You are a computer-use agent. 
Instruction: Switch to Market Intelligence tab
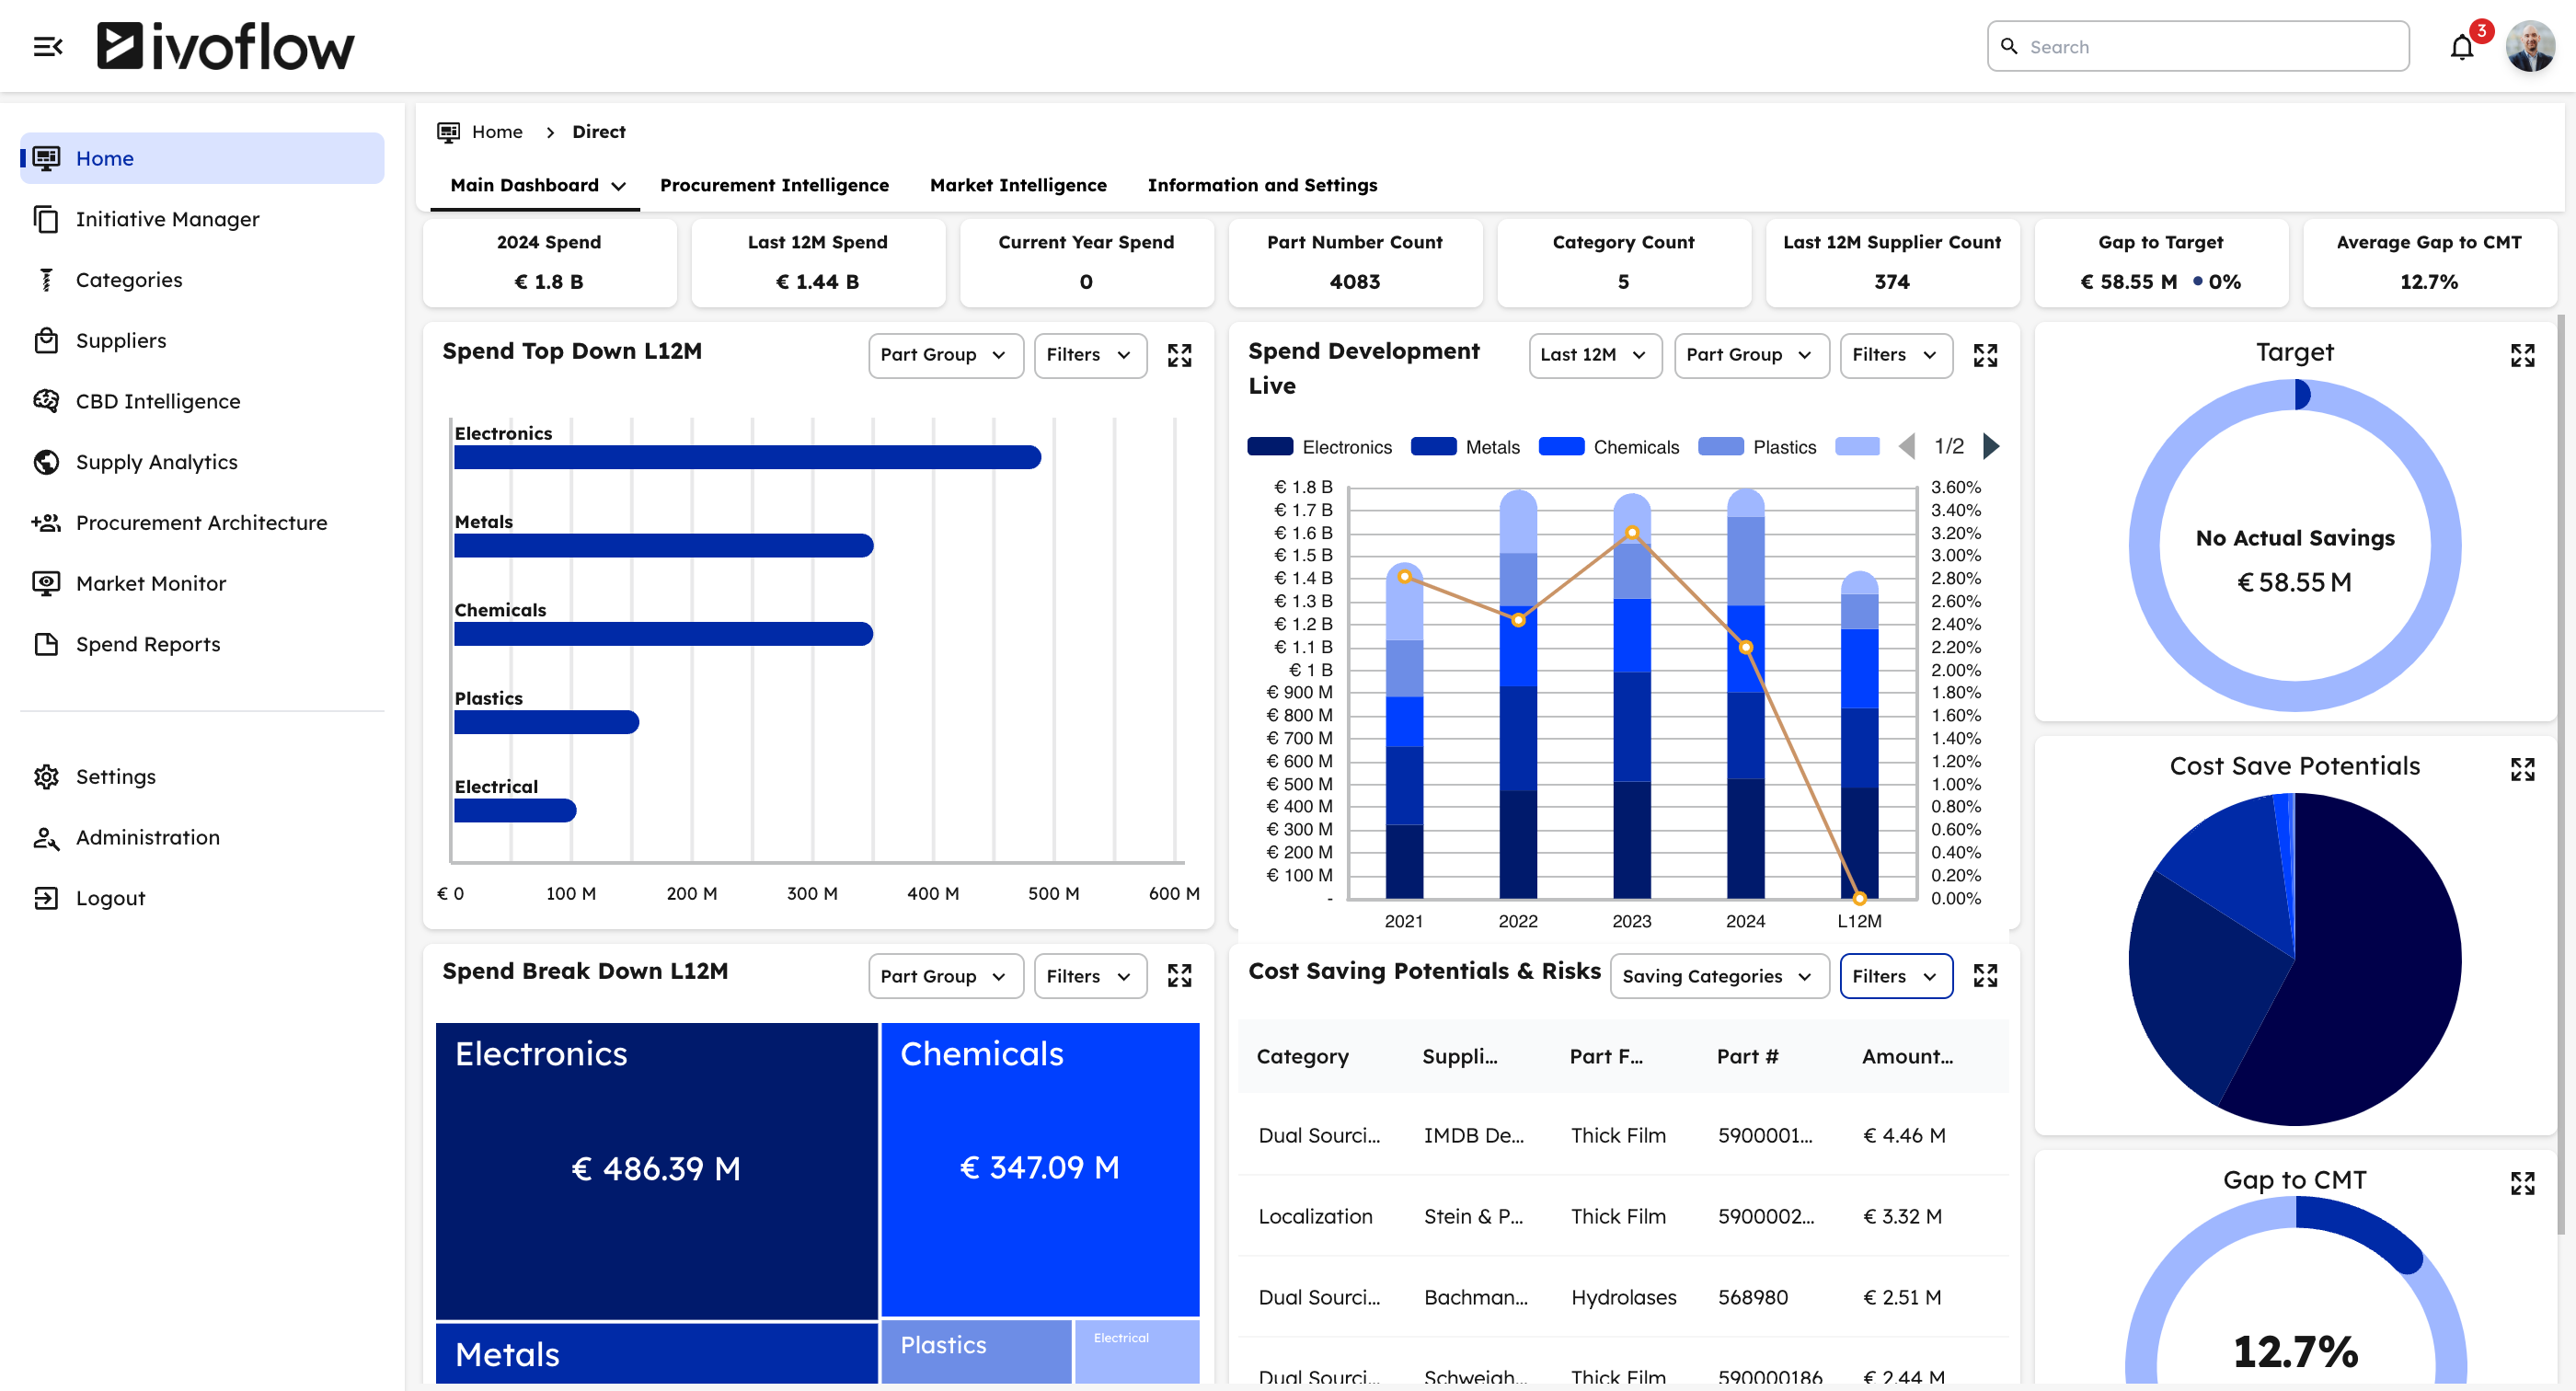pos(1018,185)
